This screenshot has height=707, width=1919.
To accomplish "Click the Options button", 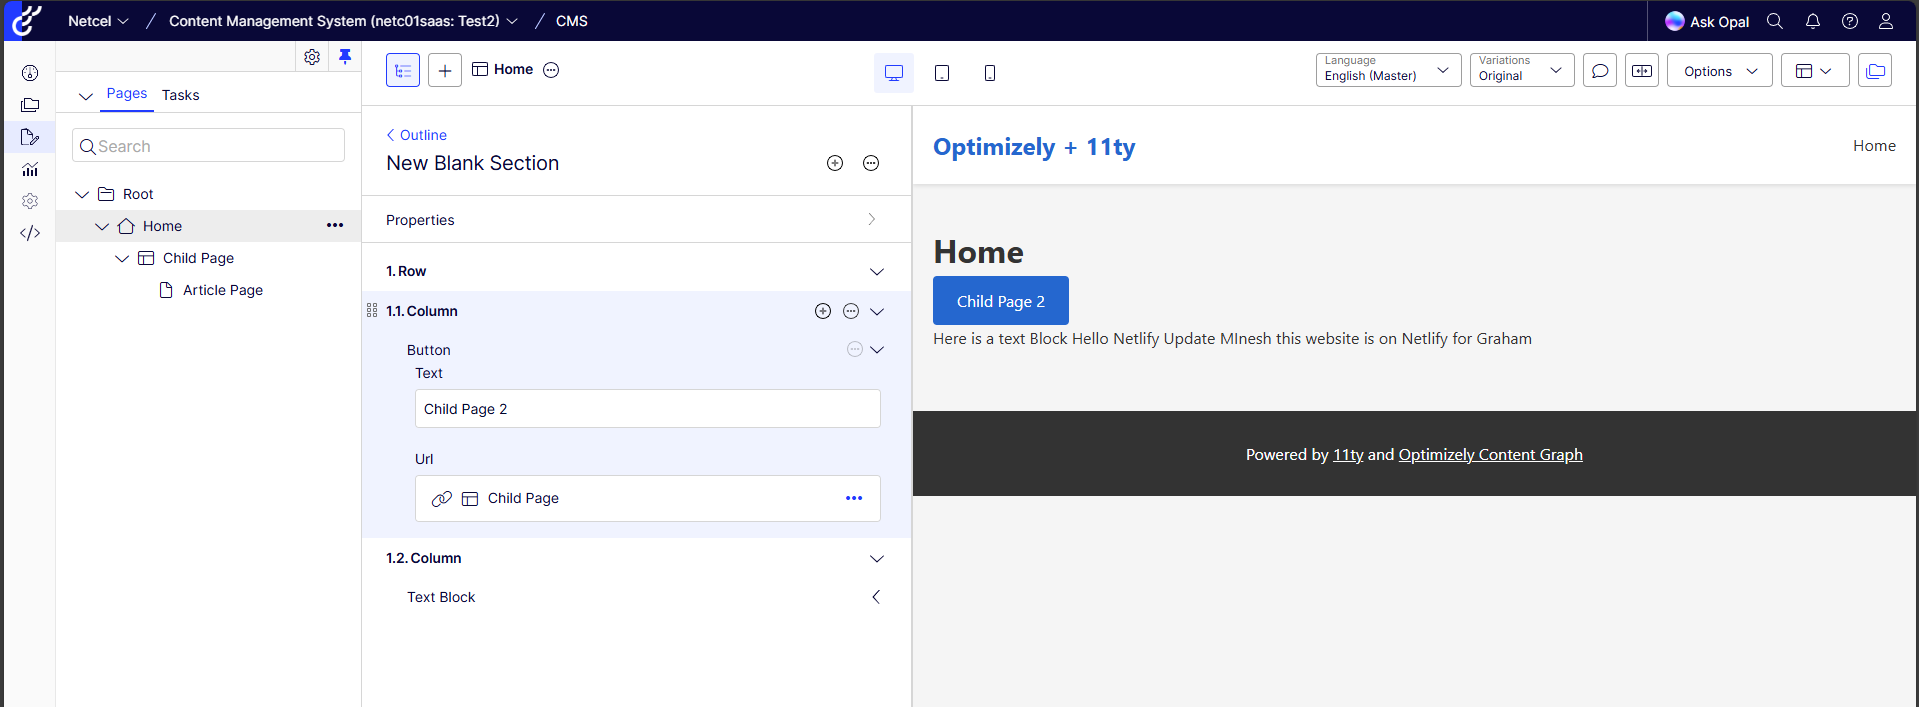I will pos(1719,71).
